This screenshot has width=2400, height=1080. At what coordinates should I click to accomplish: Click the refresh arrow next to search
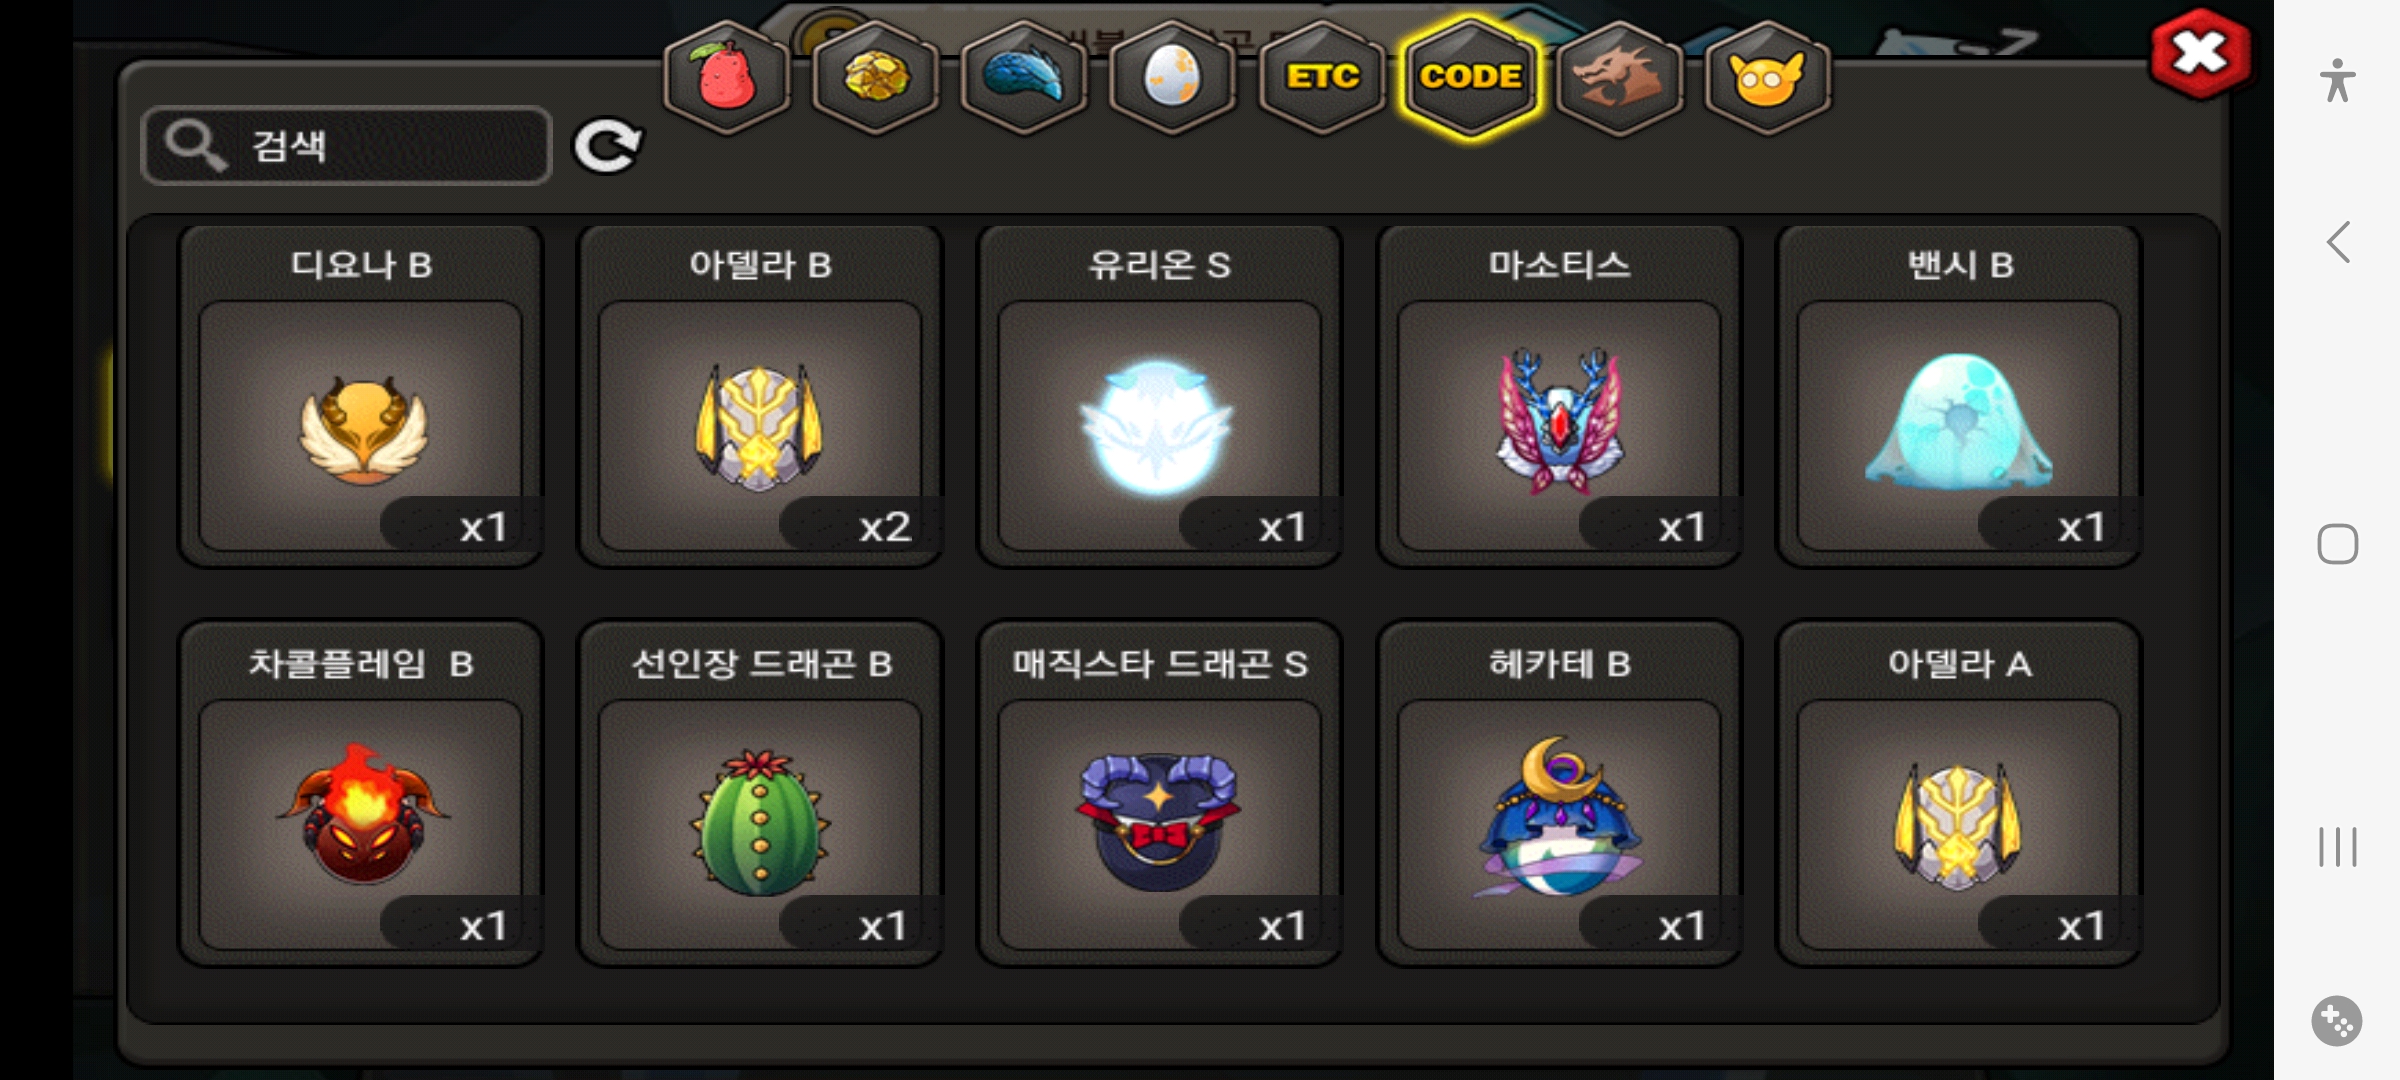coord(607,147)
